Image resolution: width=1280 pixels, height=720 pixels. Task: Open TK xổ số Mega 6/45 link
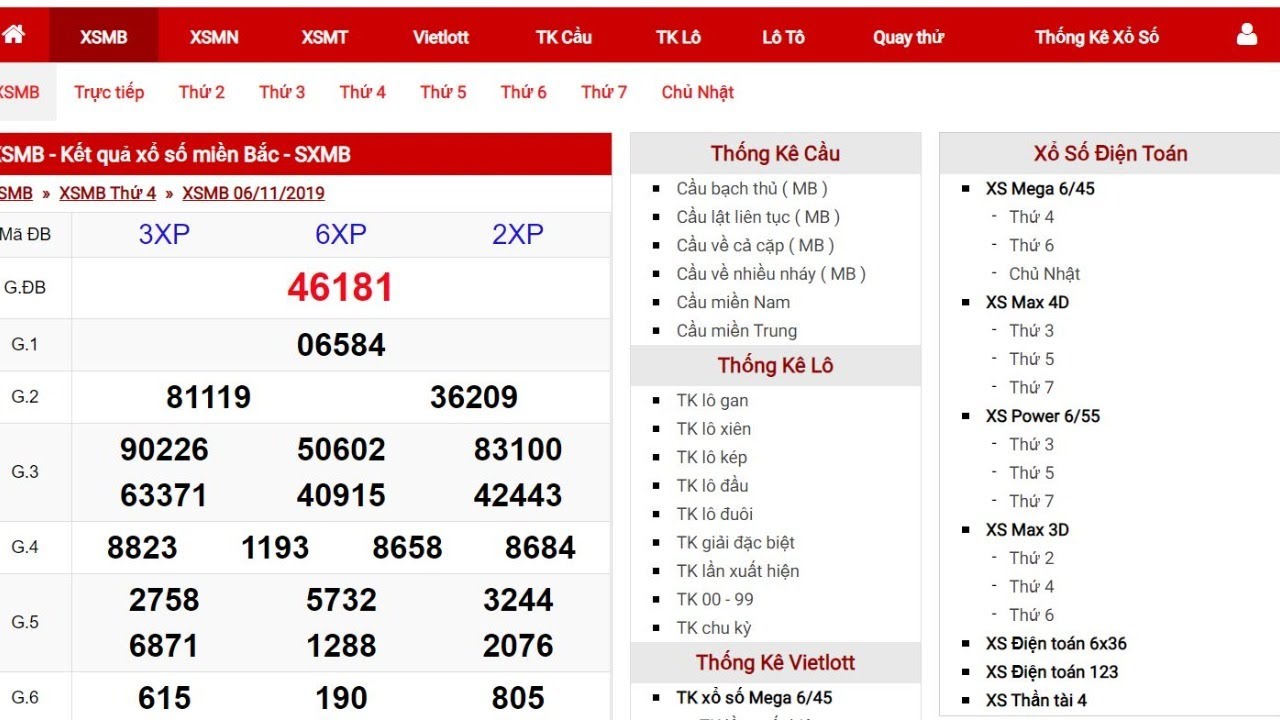[x=754, y=697]
